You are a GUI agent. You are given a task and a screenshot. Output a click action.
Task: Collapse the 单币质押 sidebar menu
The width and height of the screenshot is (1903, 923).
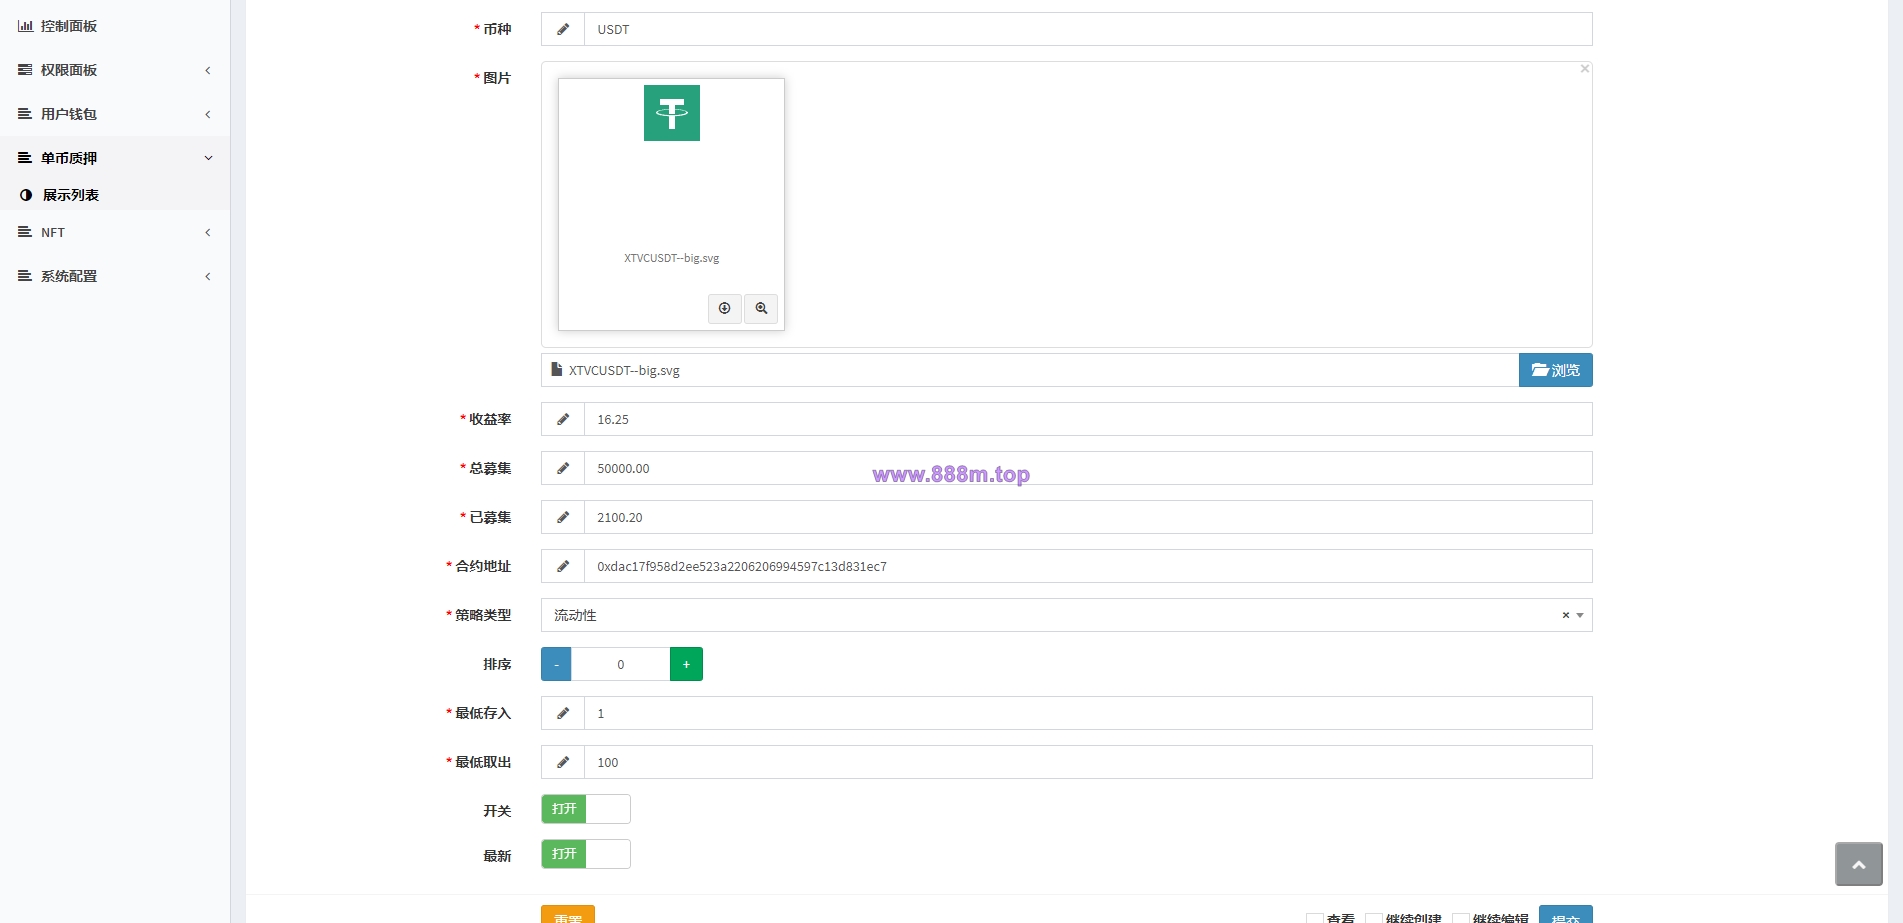[115, 158]
